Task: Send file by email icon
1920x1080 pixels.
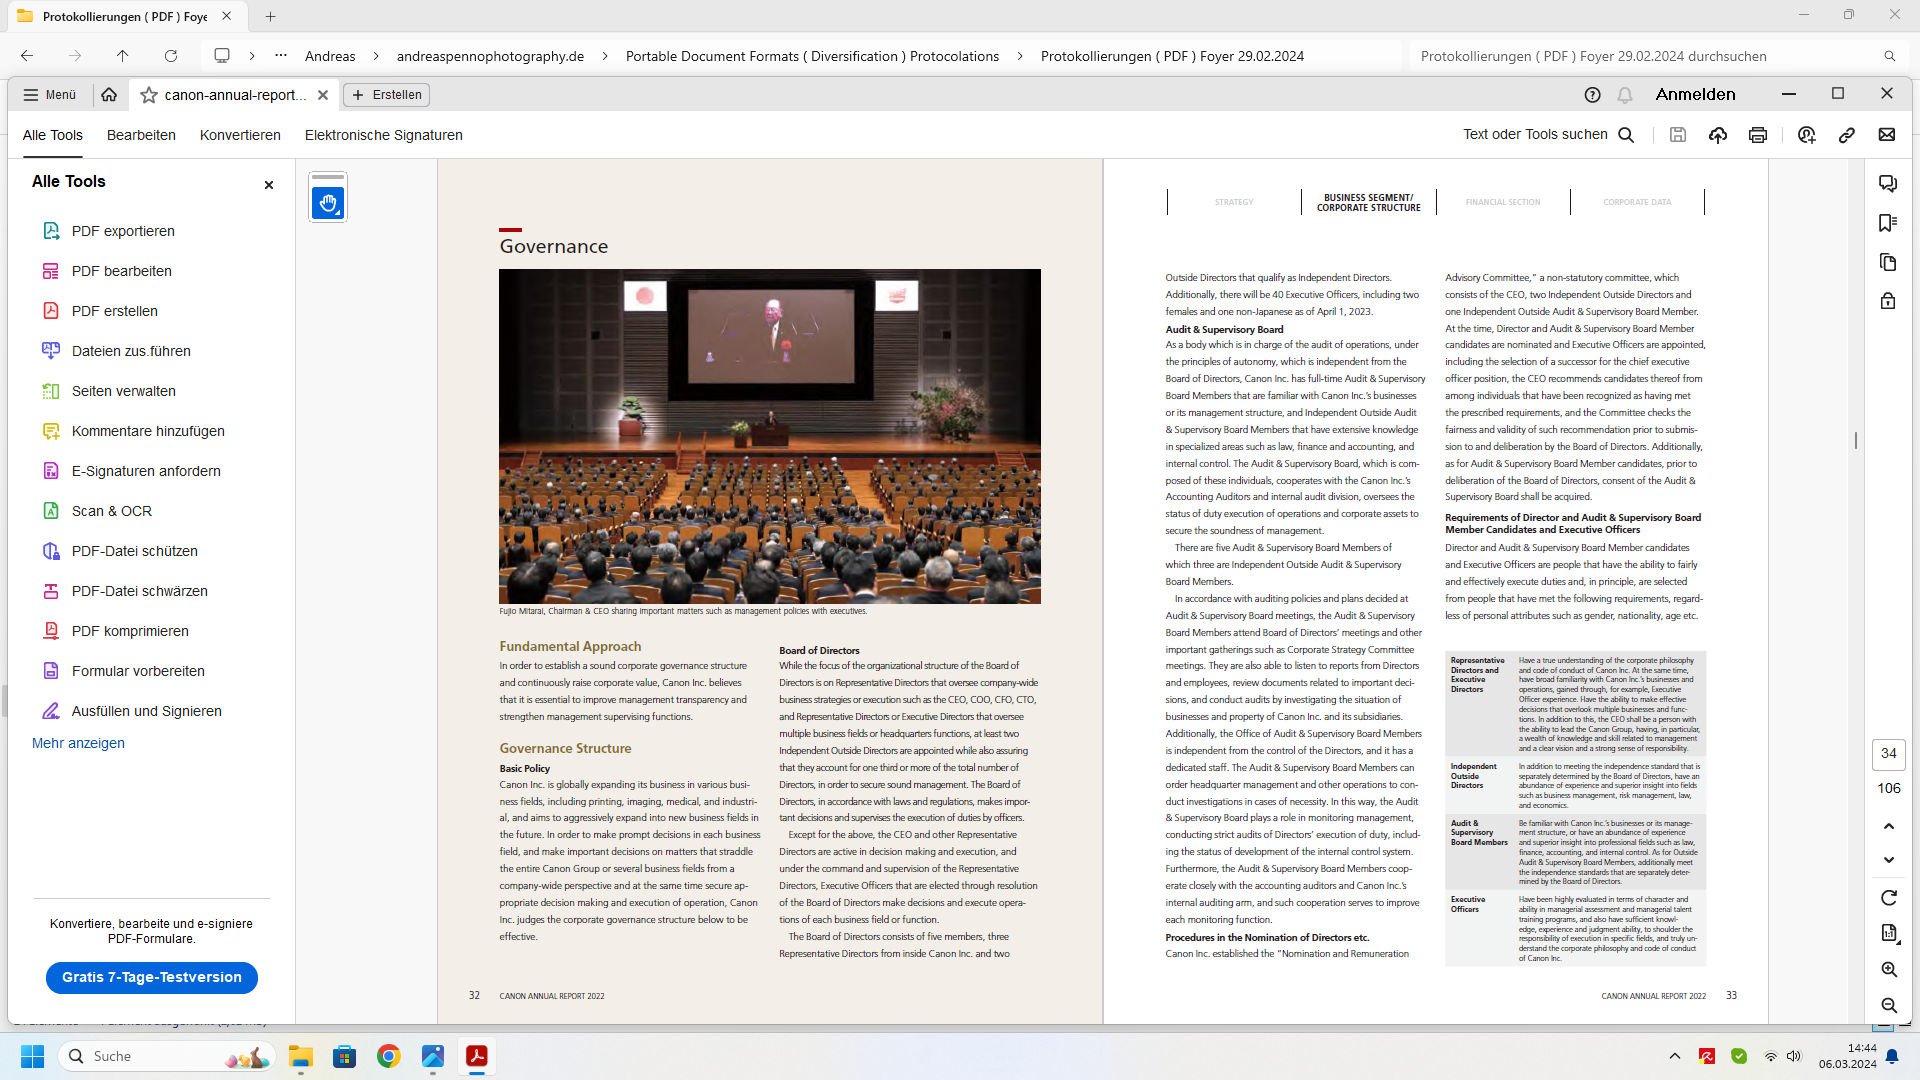Action: point(1887,135)
